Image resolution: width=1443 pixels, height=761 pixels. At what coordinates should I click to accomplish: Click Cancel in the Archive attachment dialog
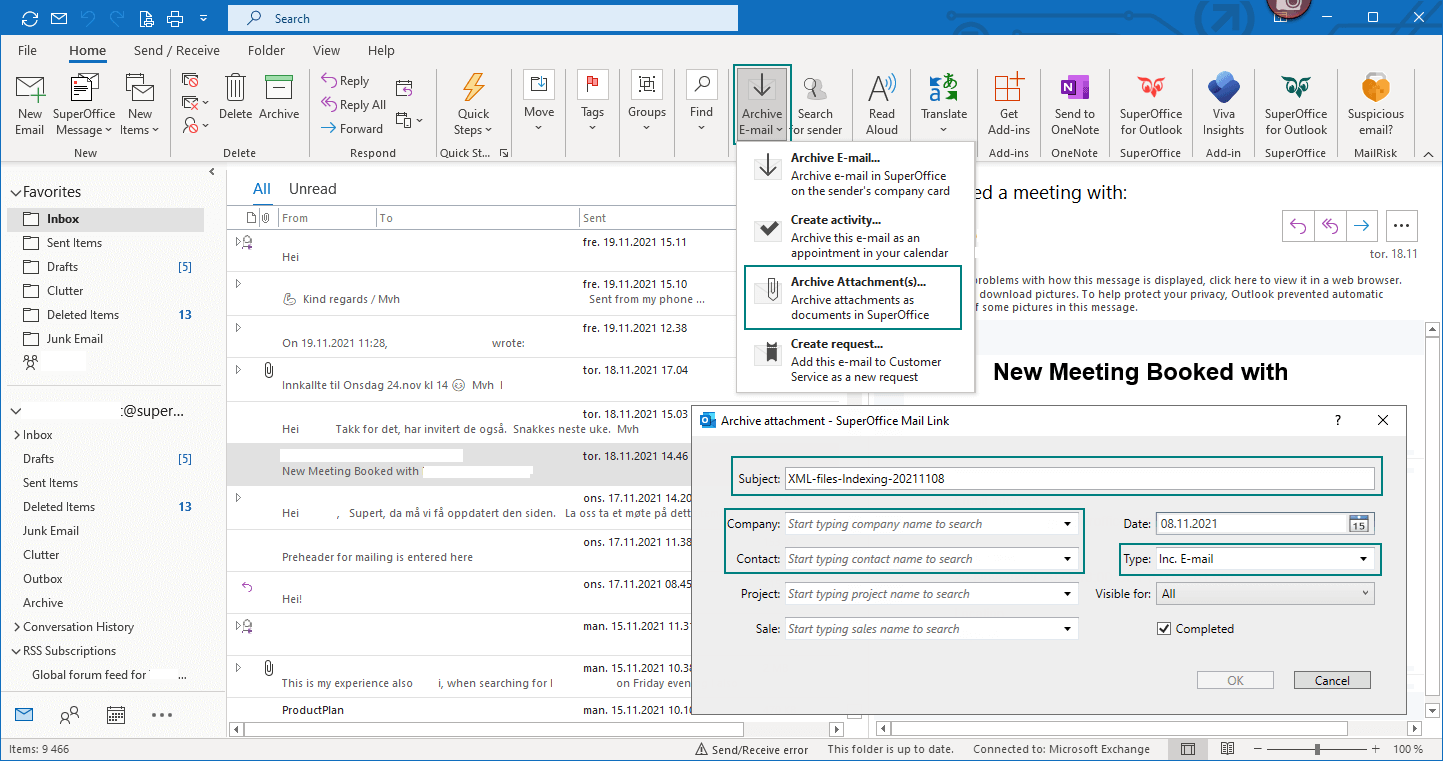click(x=1332, y=680)
